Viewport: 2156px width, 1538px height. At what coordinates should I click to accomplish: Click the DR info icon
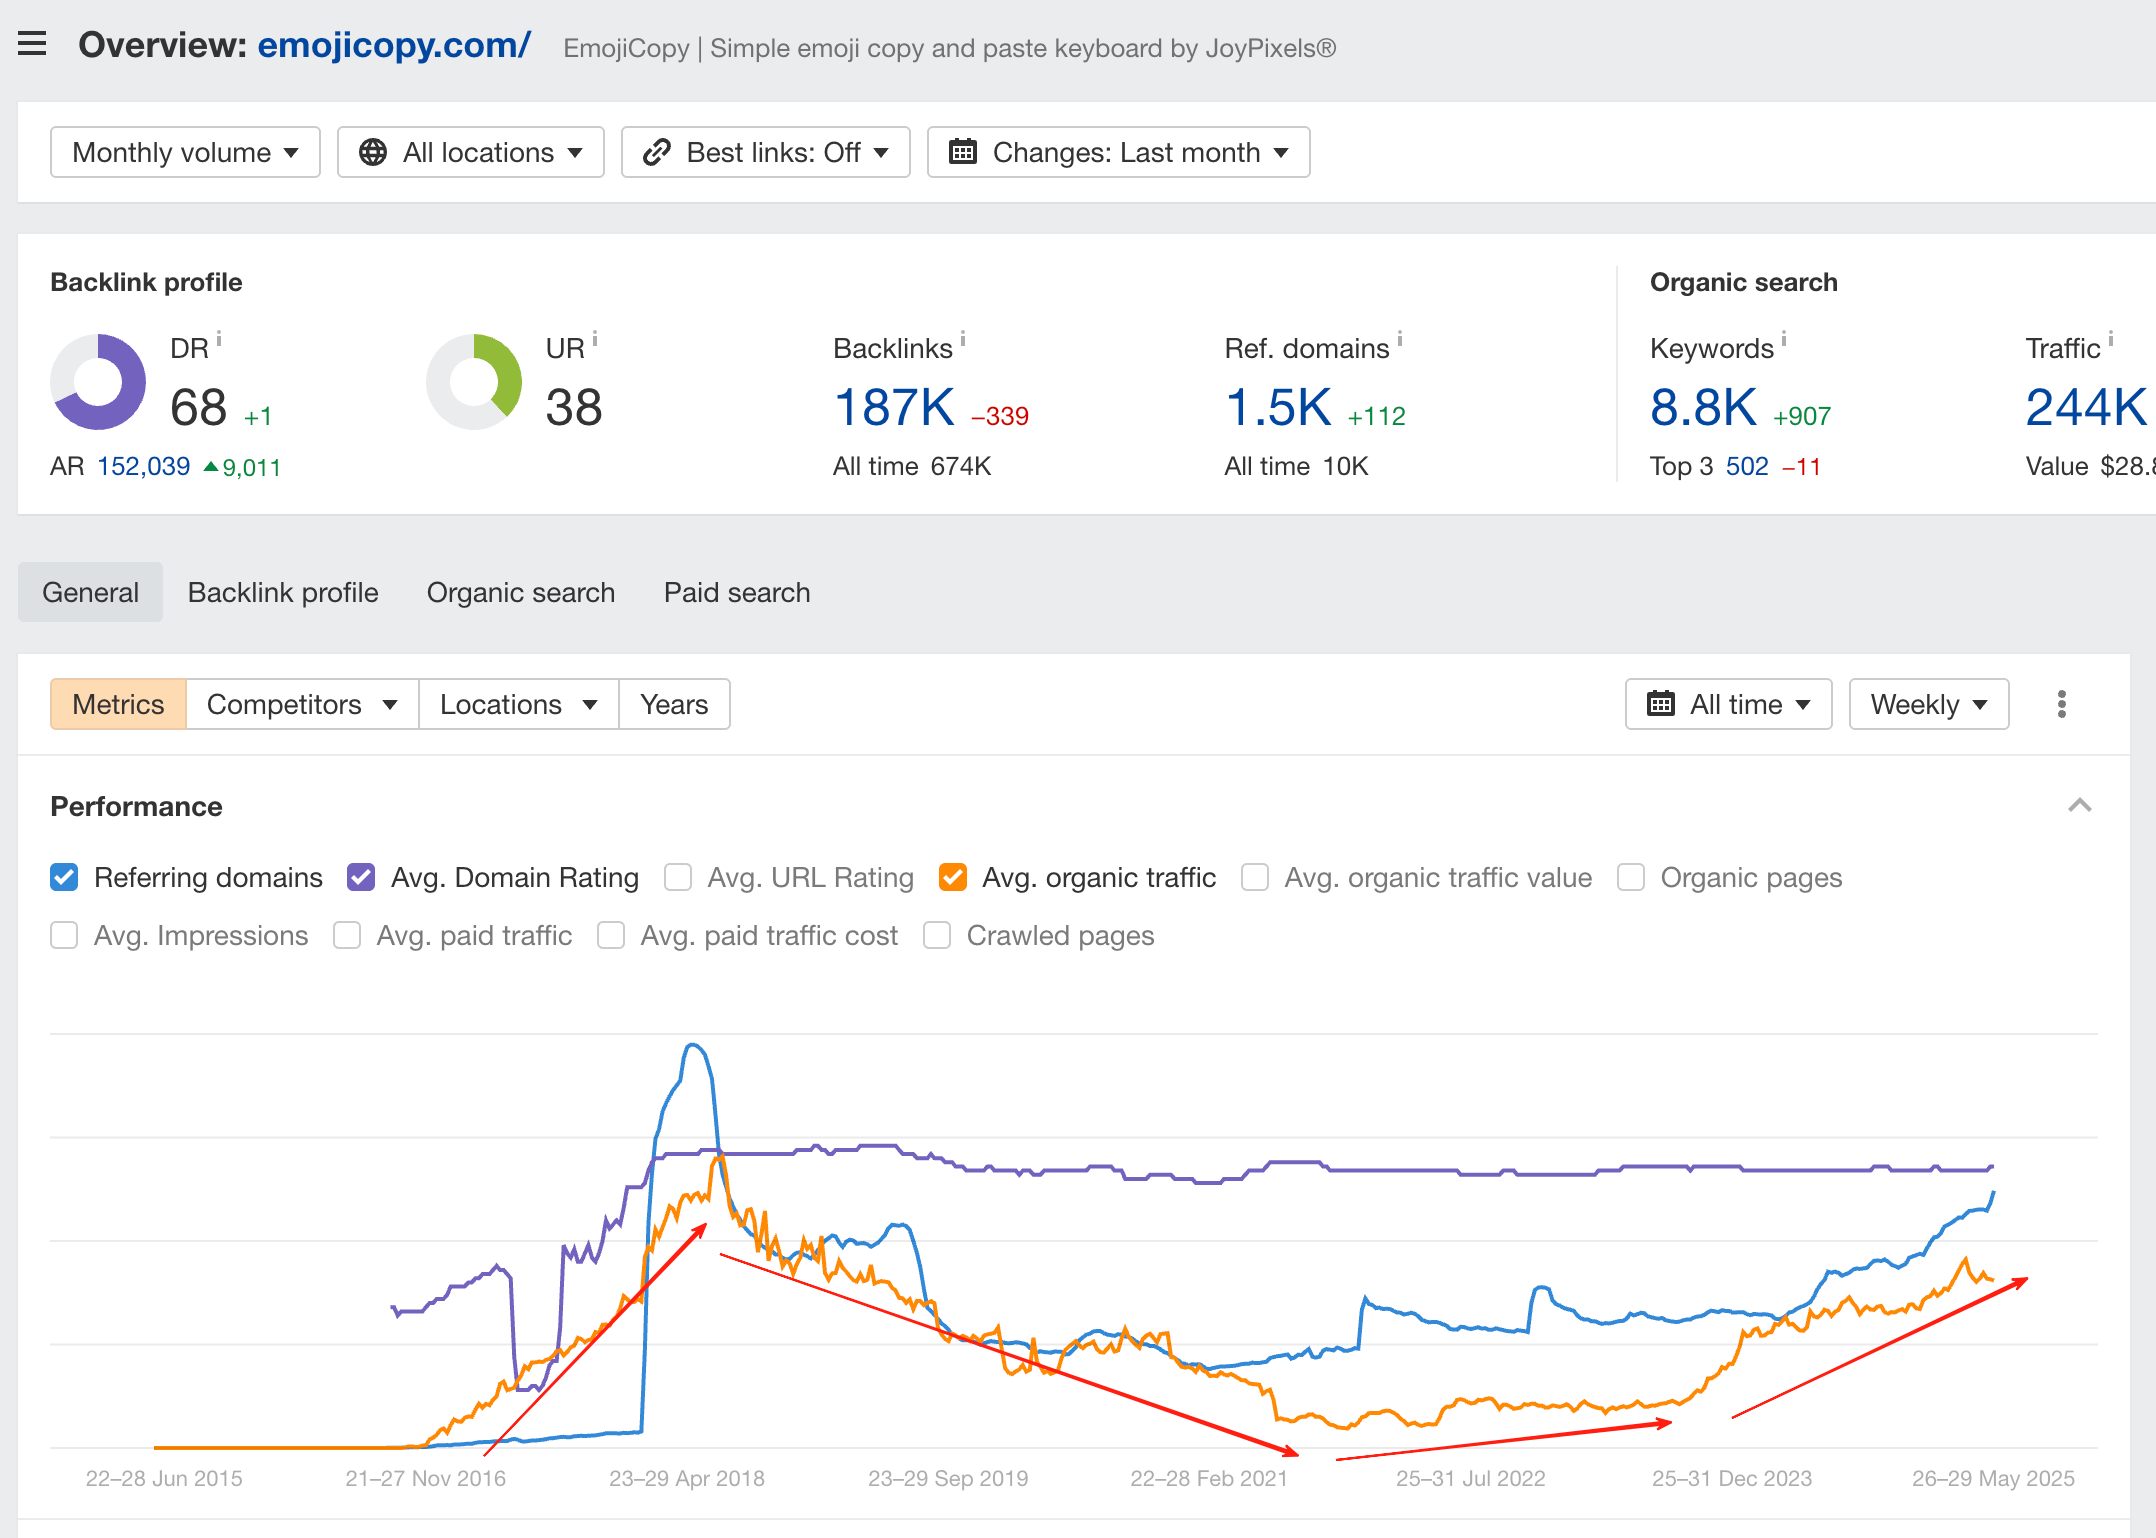pos(219,339)
